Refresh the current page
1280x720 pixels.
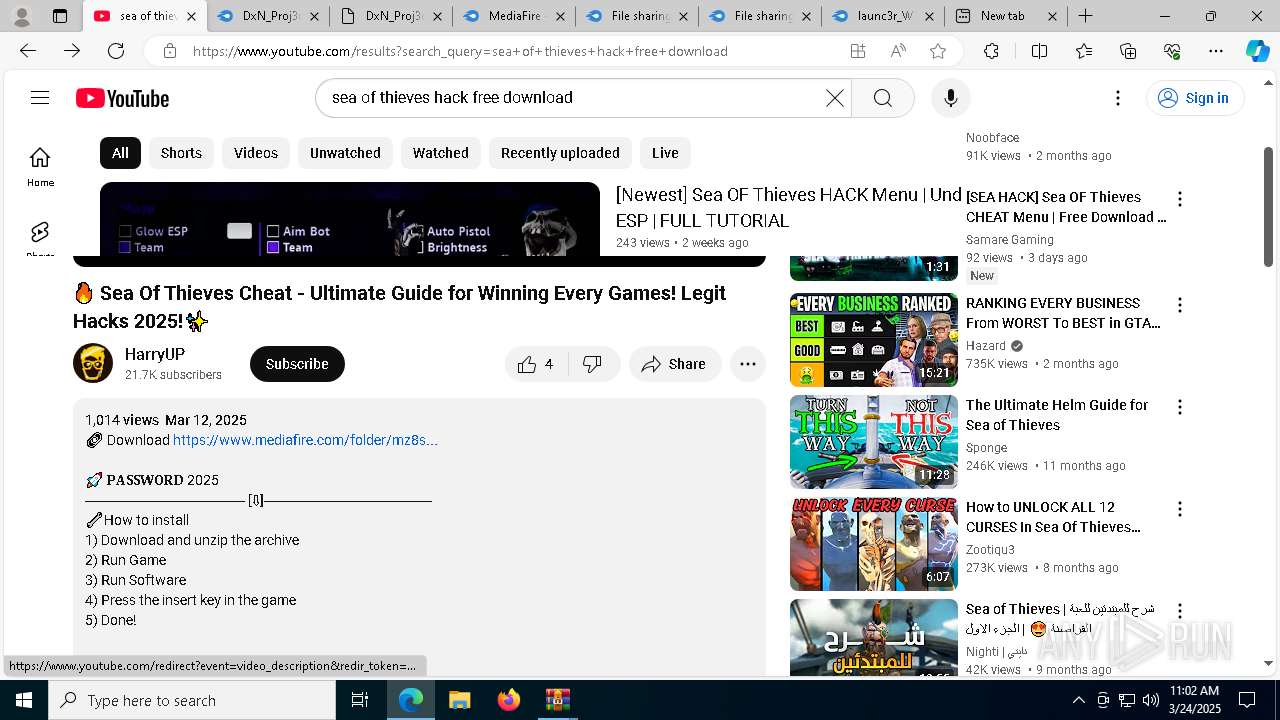click(x=116, y=51)
